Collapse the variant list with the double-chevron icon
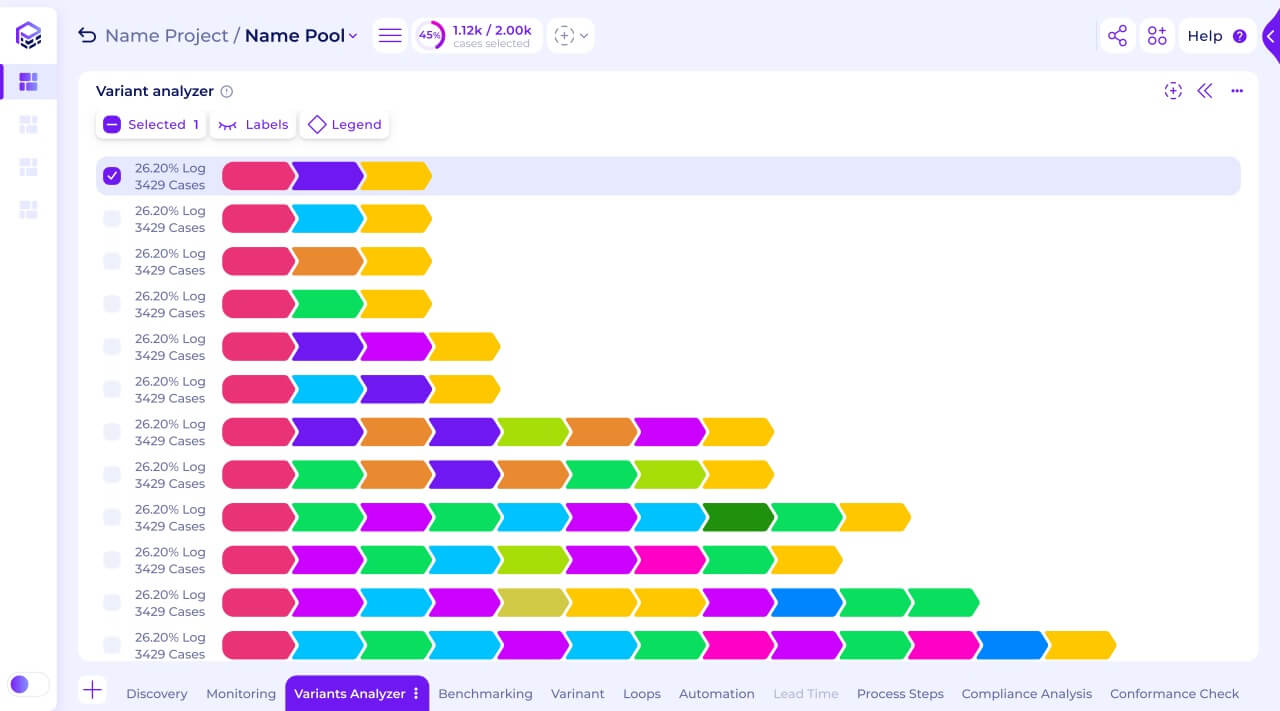This screenshot has width=1280, height=711. pos(1205,91)
